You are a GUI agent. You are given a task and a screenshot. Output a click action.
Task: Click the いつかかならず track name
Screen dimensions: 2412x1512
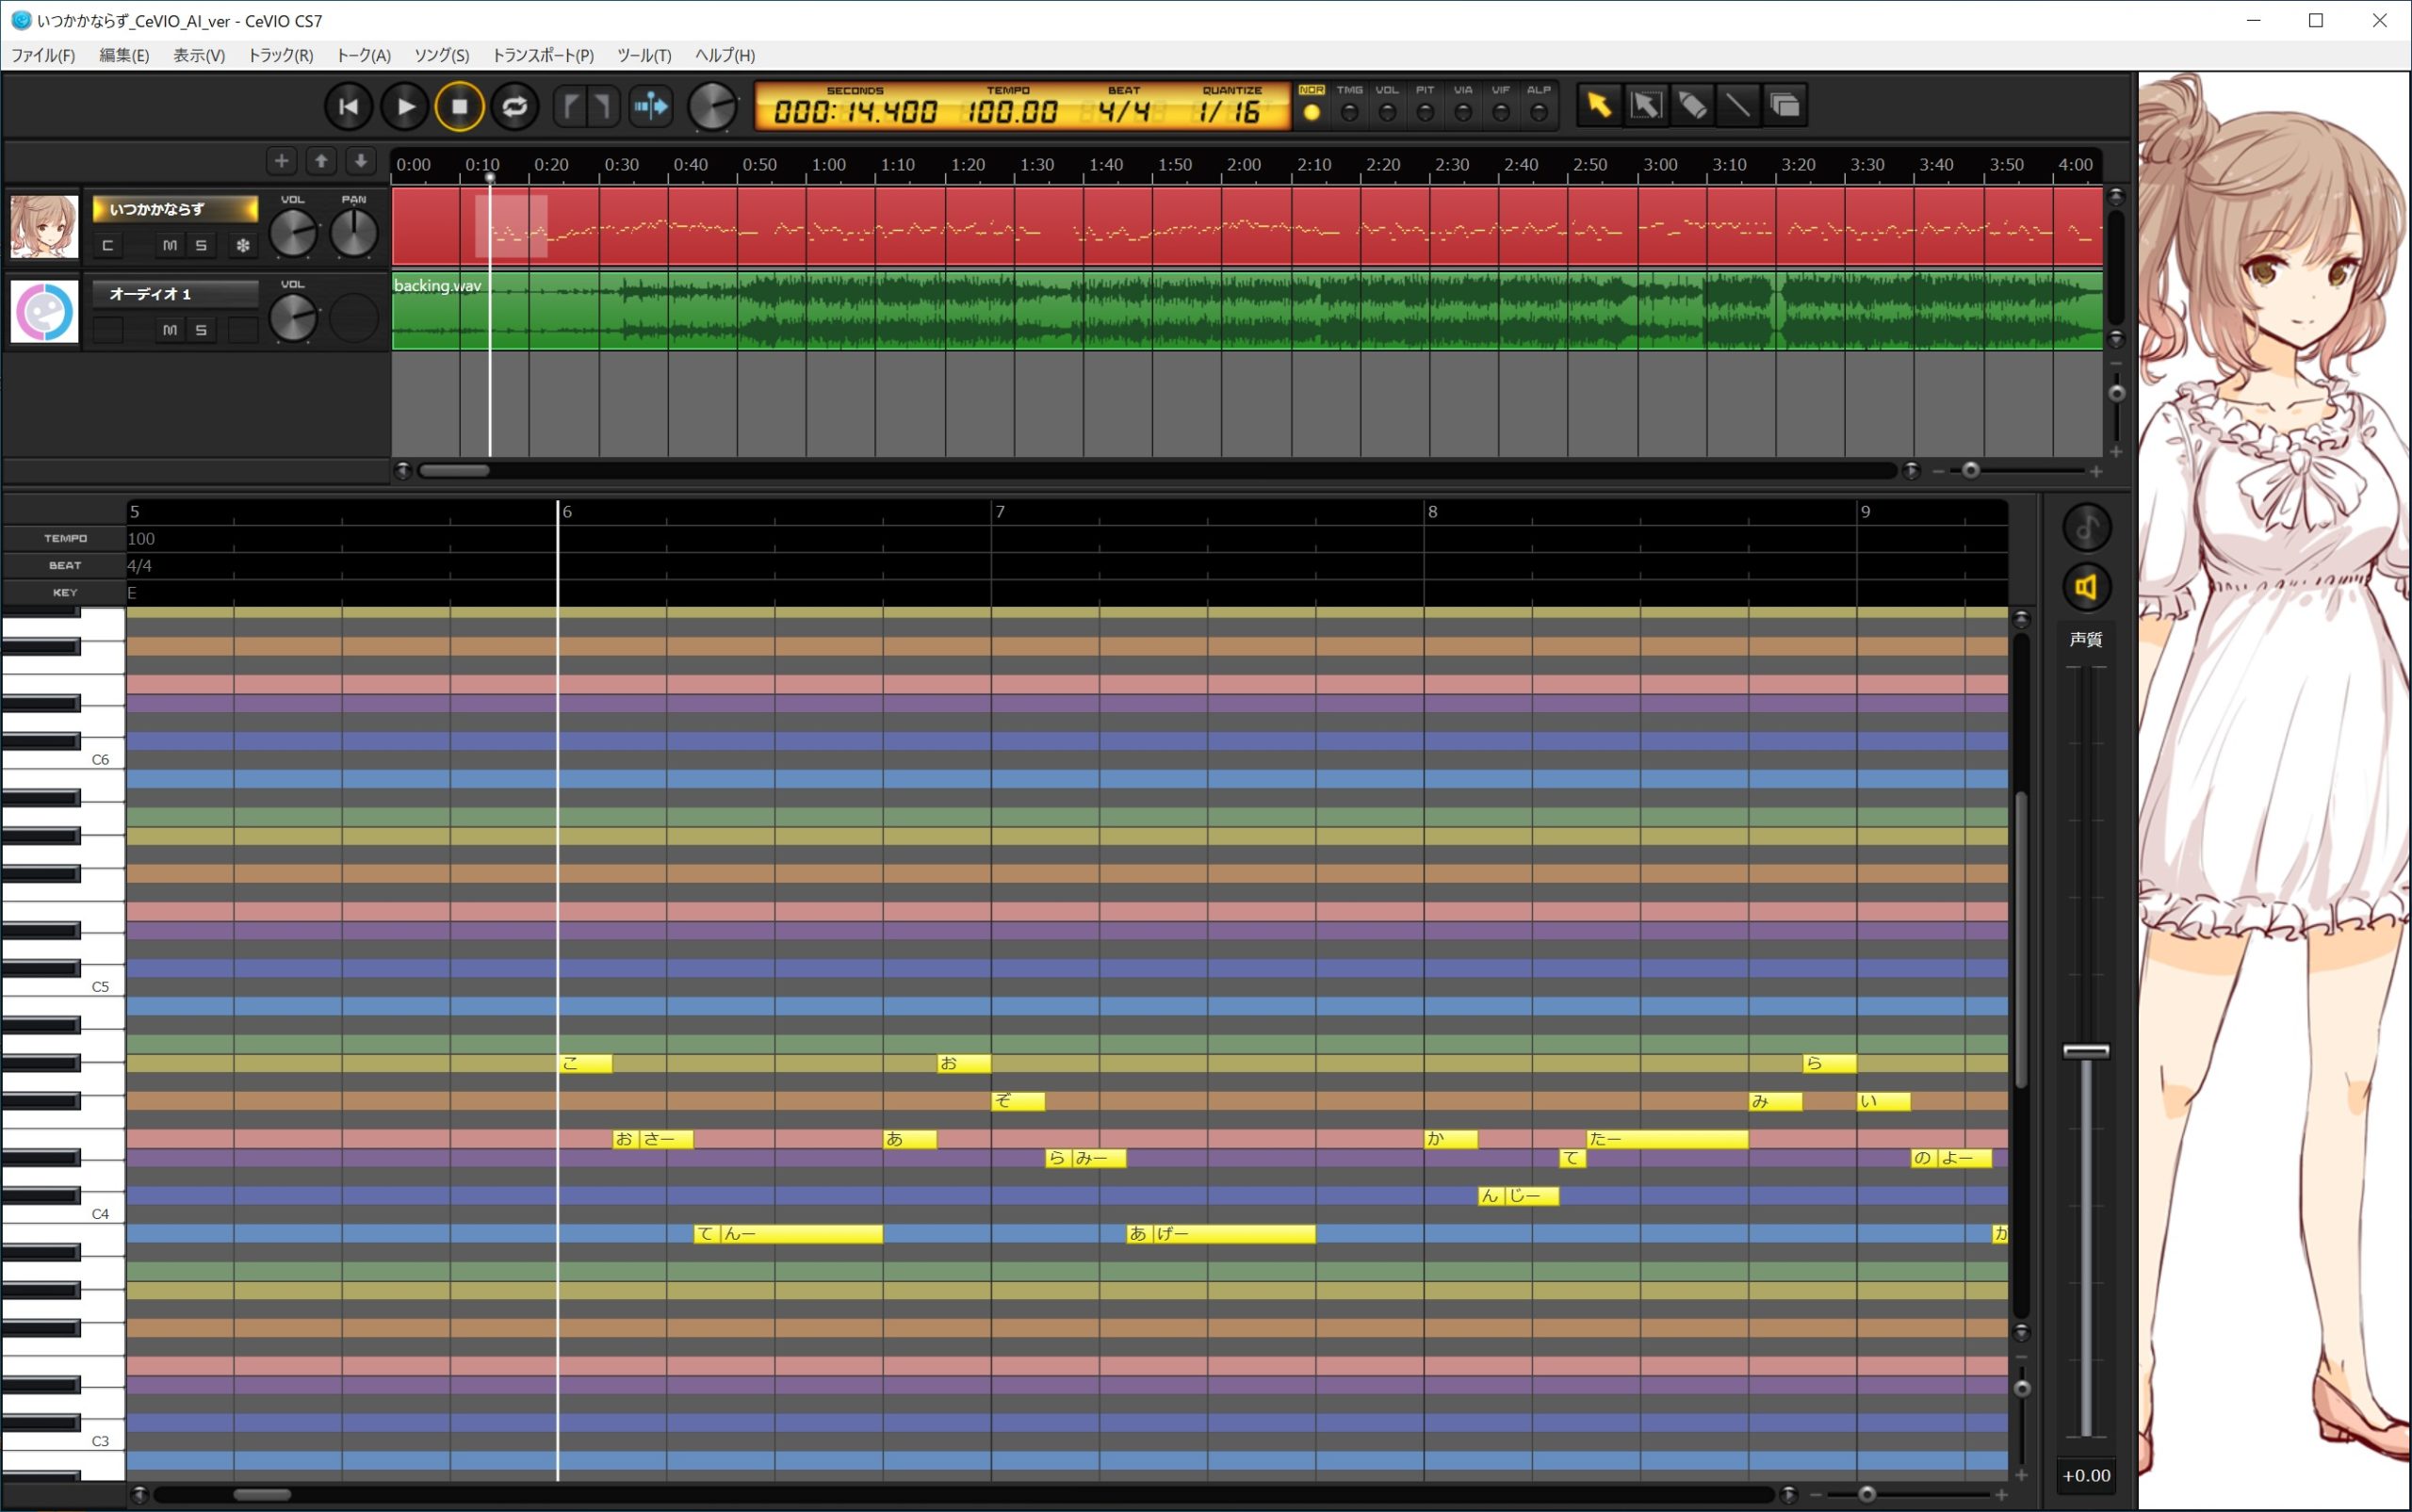[176, 209]
